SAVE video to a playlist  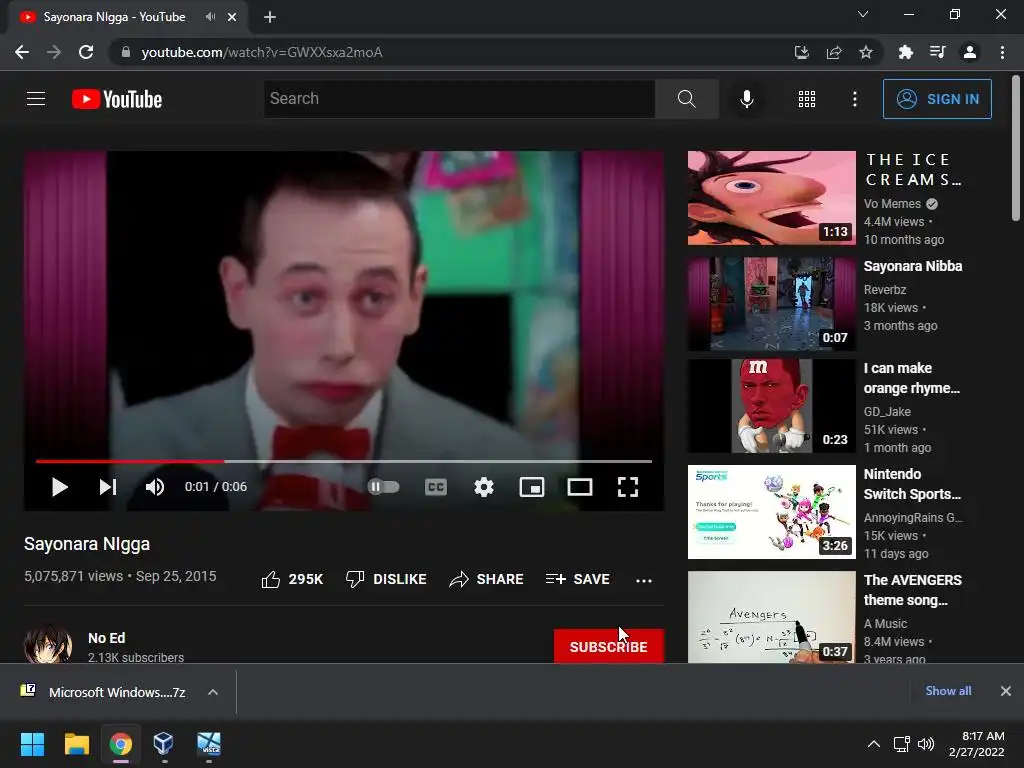click(578, 579)
